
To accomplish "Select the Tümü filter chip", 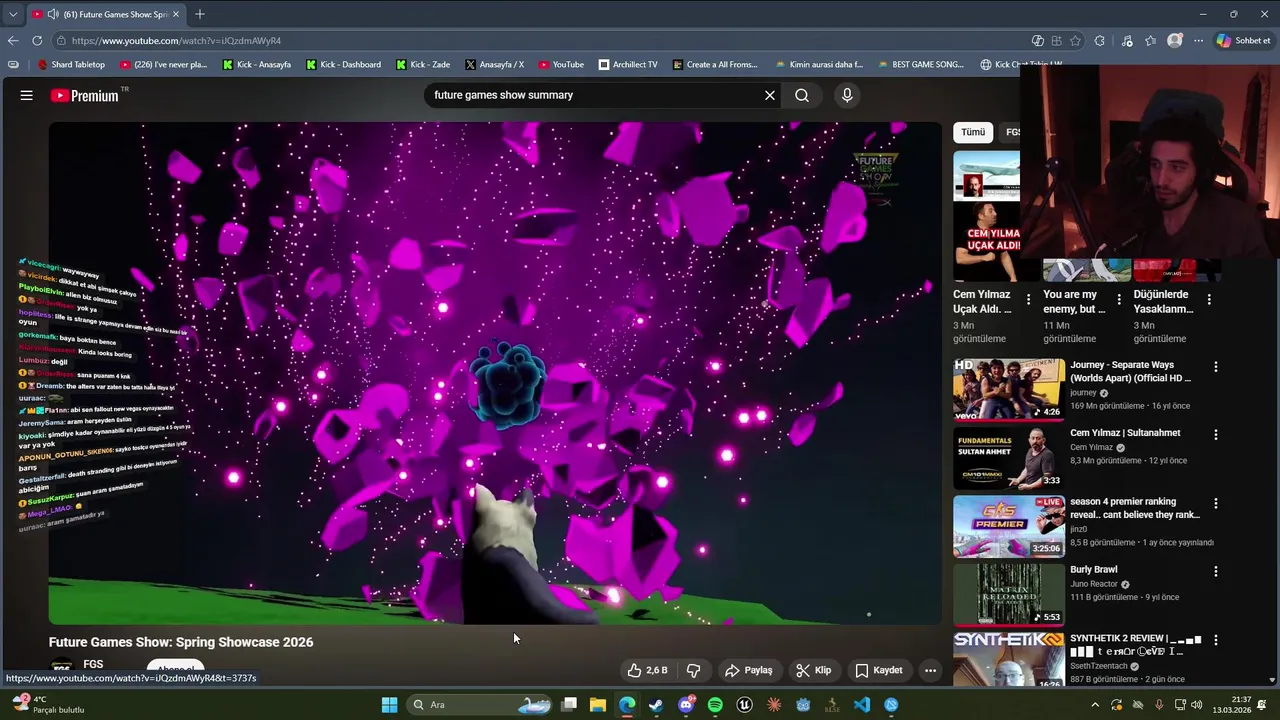I will click(x=973, y=132).
